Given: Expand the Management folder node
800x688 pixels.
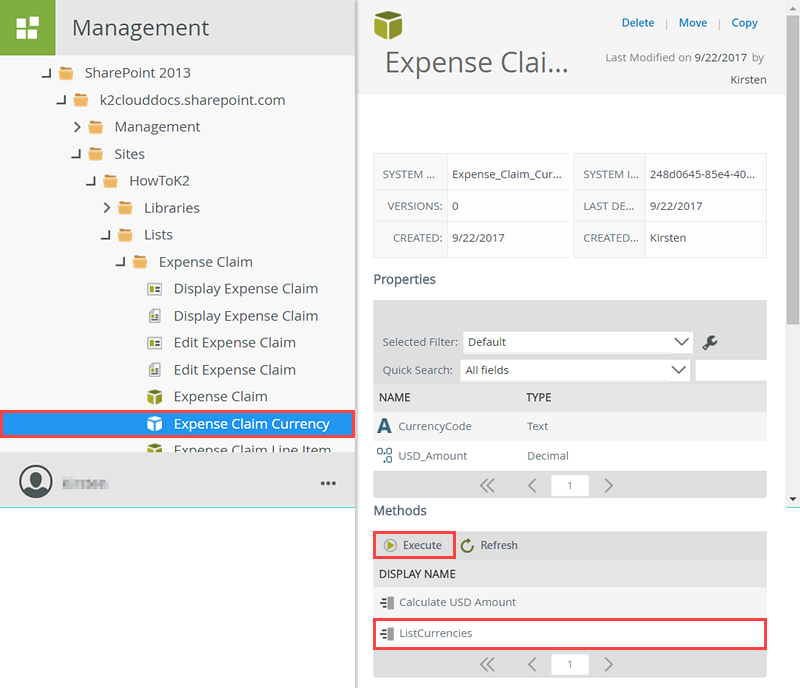Looking at the screenshot, I should coord(77,127).
